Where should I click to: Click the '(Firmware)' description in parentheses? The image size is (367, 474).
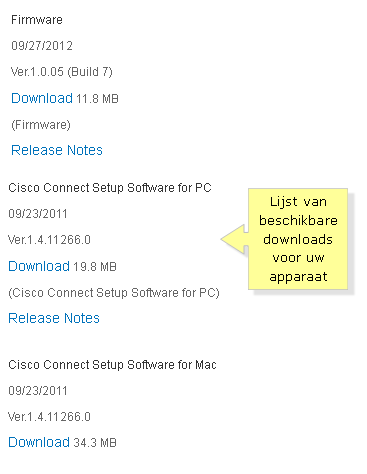point(41,125)
